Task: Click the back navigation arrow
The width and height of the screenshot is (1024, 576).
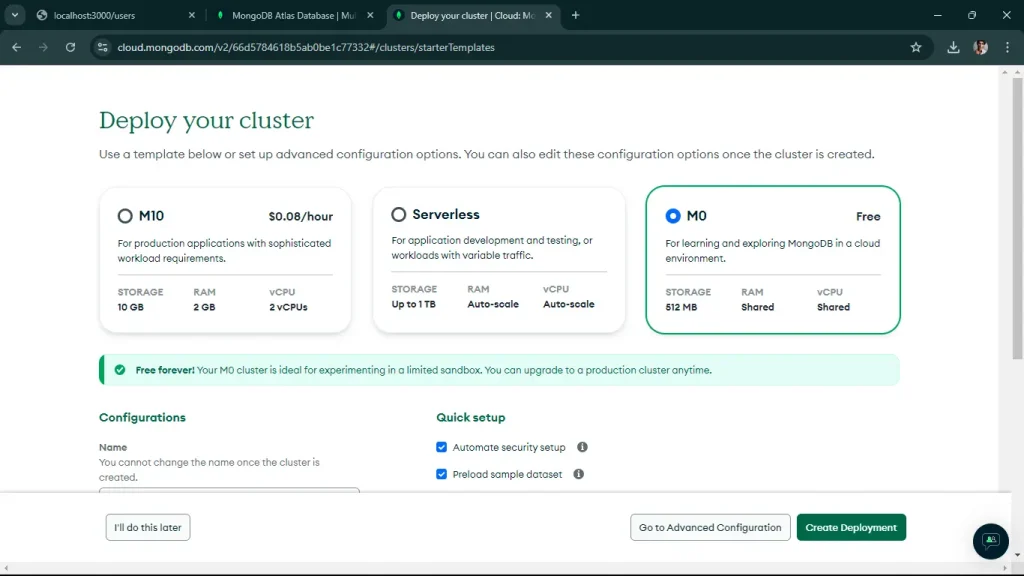Action: click(16, 46)
